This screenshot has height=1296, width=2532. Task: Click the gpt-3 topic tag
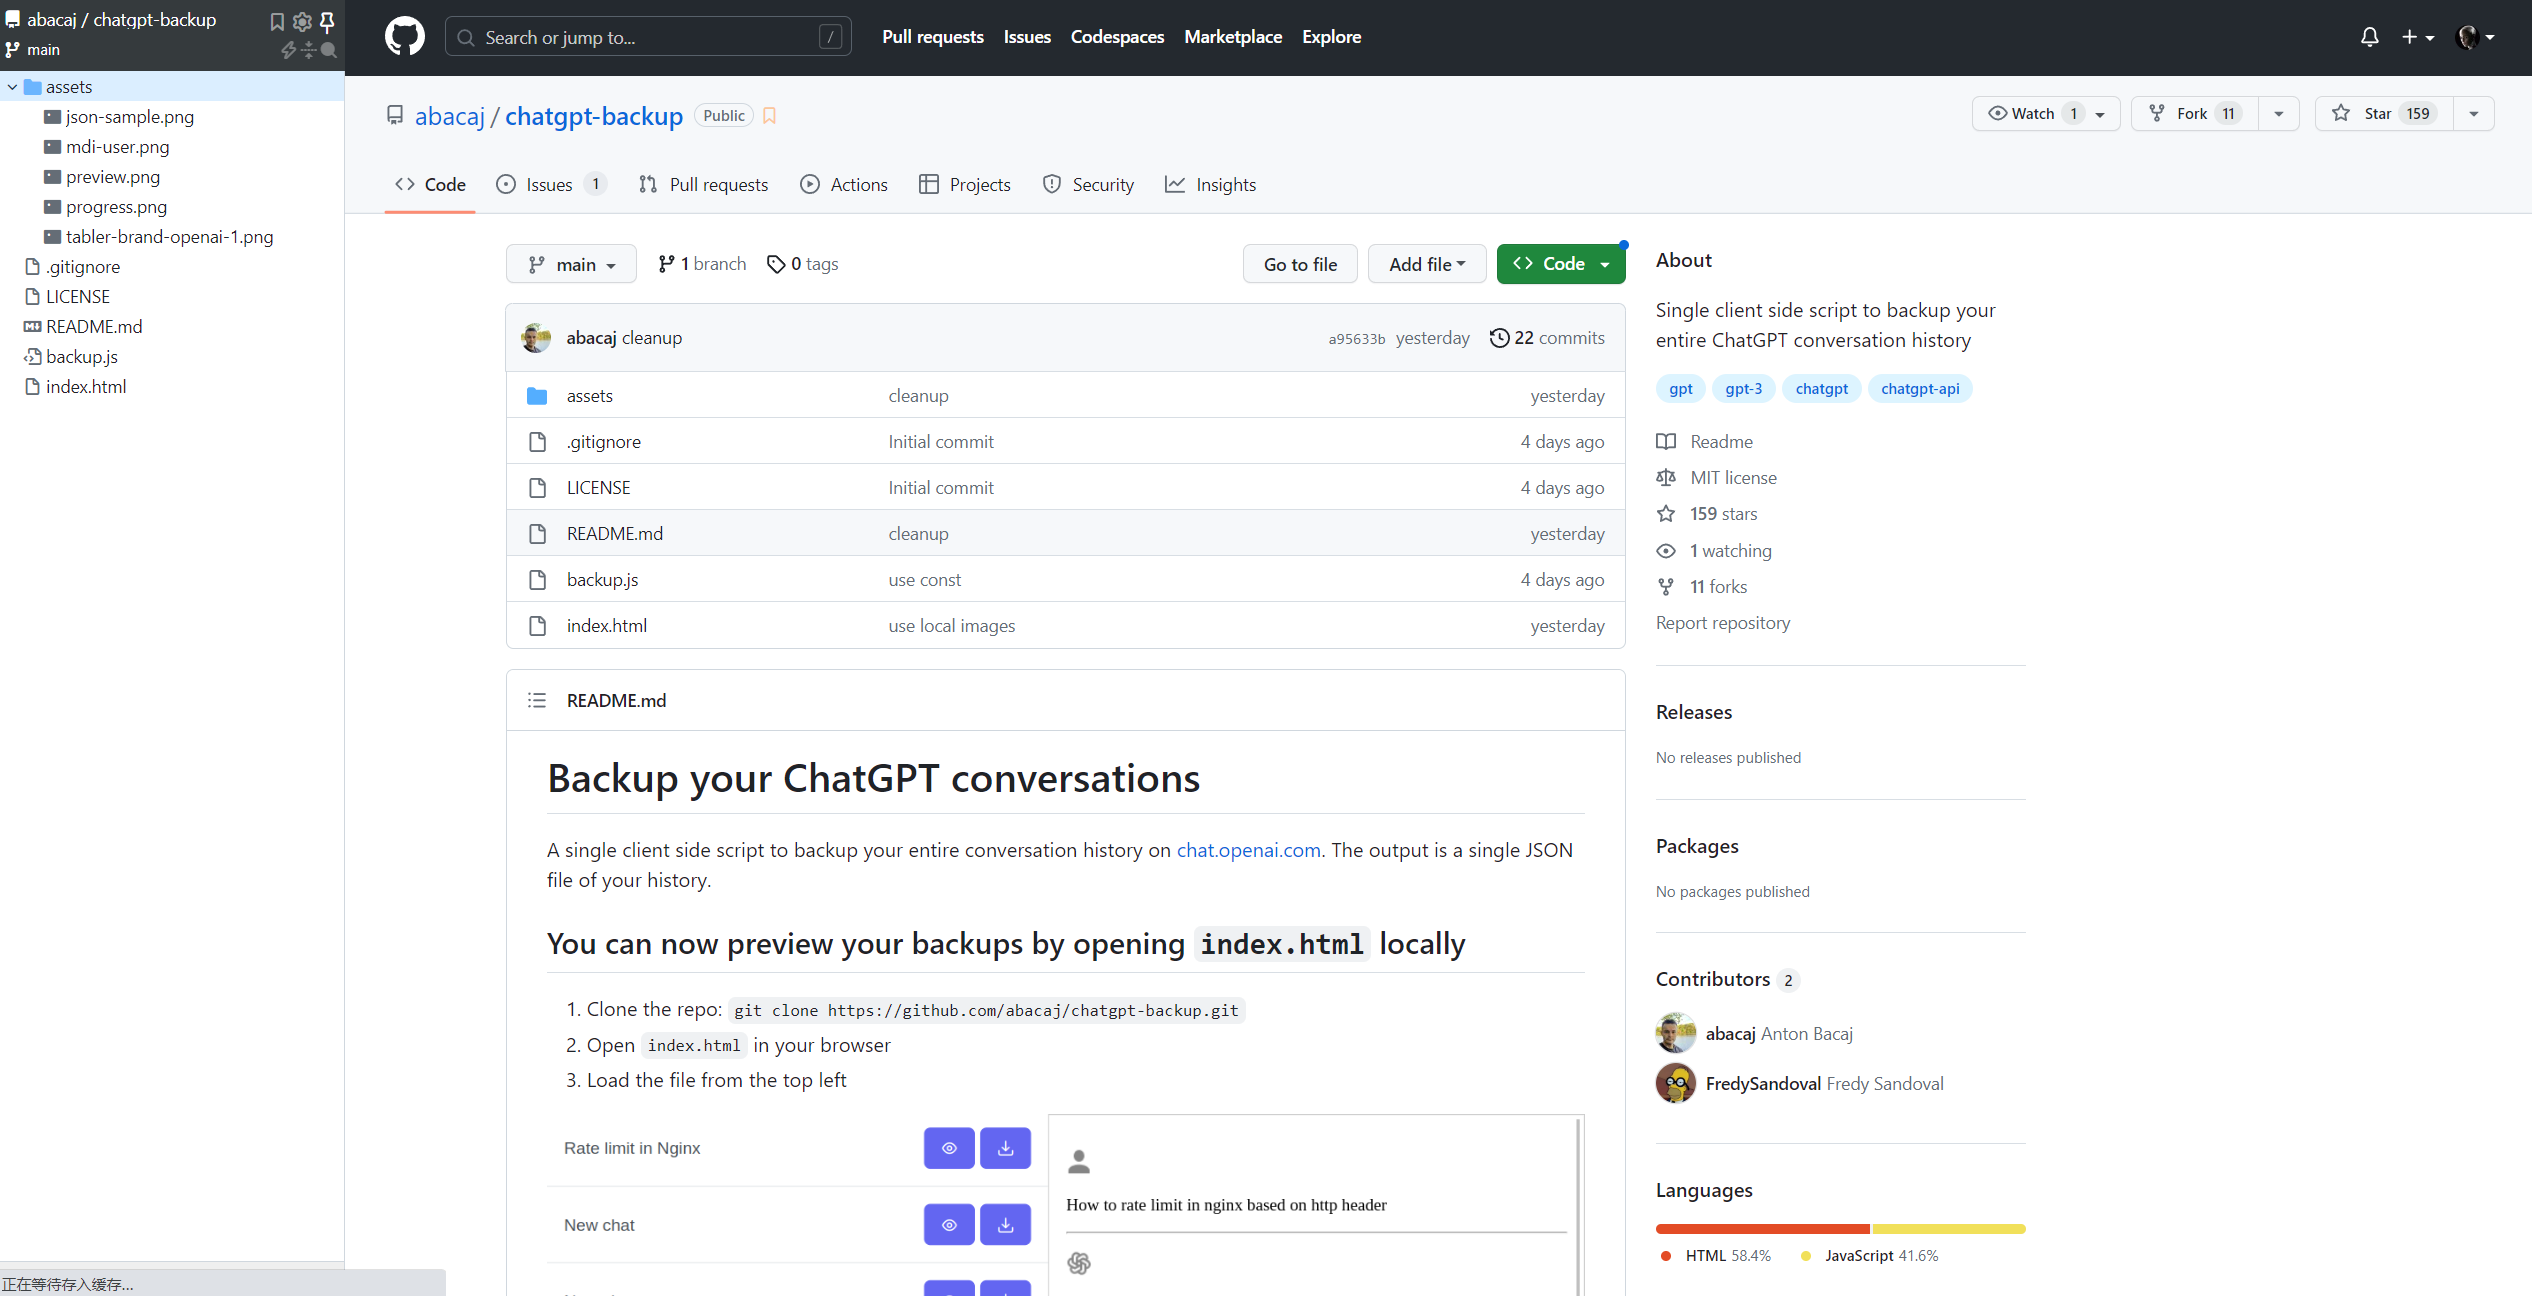click(1744, 389)
